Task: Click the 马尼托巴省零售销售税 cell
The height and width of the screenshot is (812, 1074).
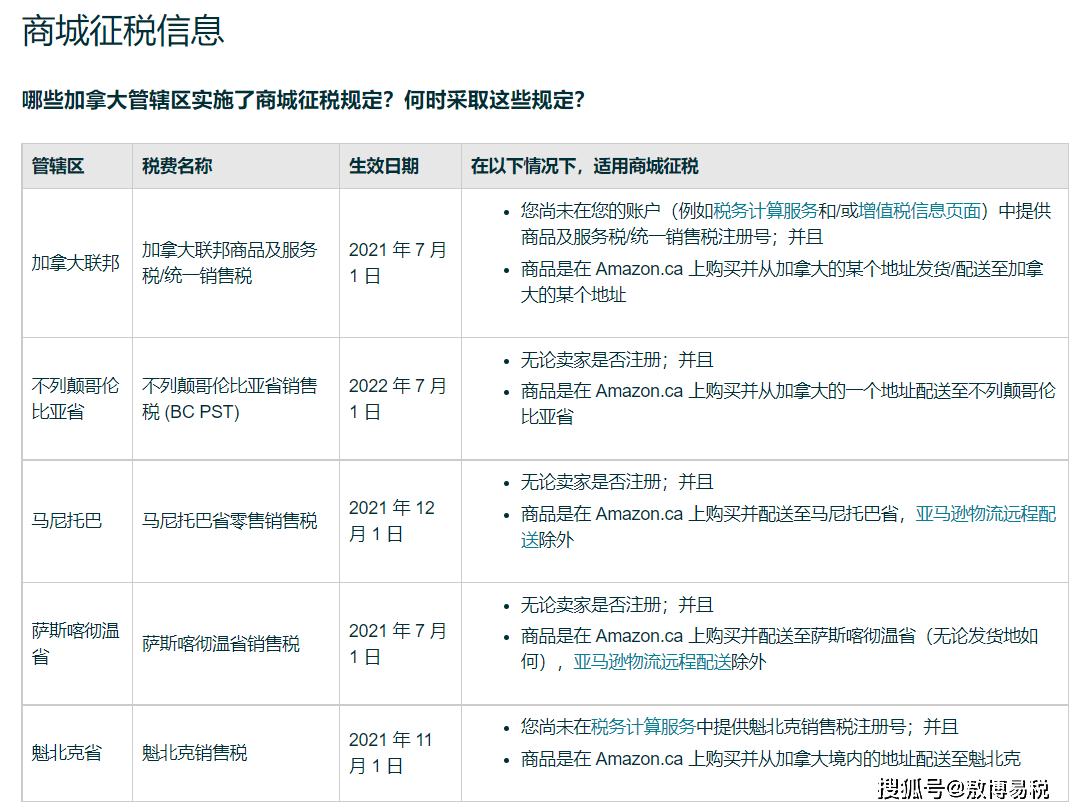Action: pyautogui.click(x=230, y=519)
